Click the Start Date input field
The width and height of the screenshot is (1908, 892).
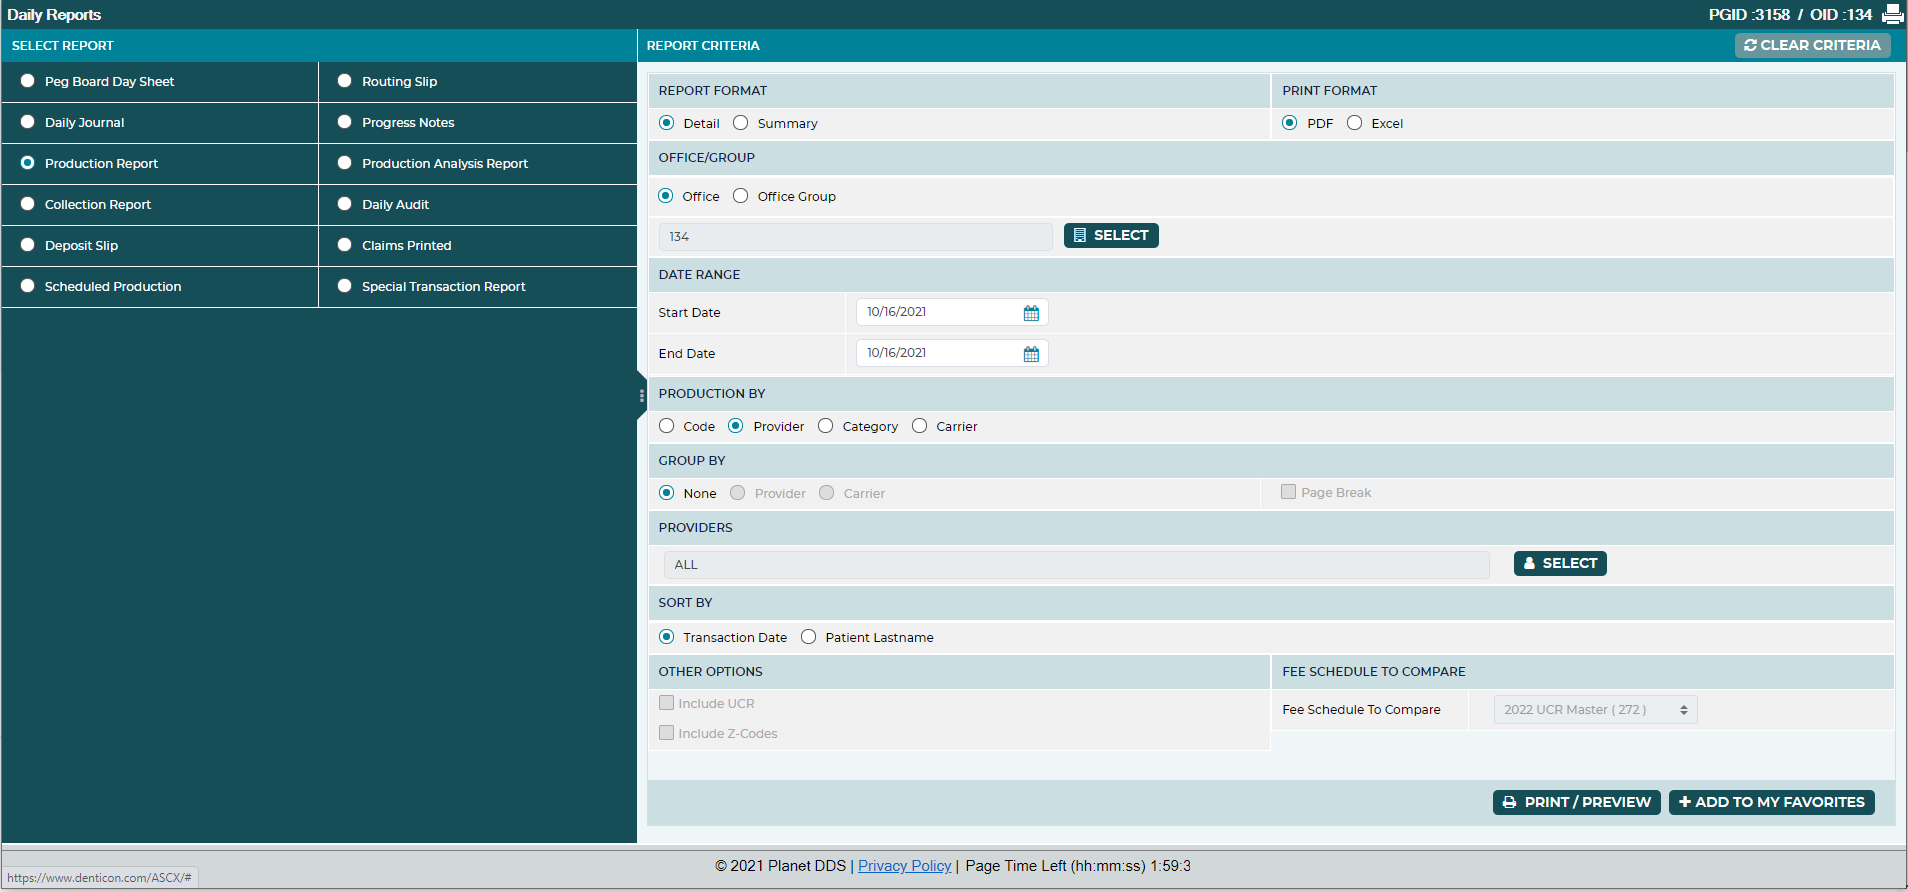click(951, 312)
